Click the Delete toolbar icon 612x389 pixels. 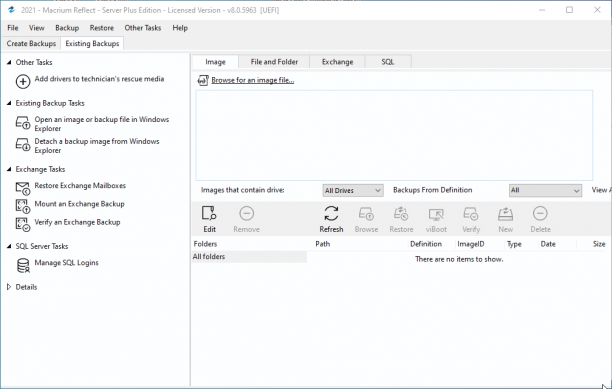click(540, 213)
